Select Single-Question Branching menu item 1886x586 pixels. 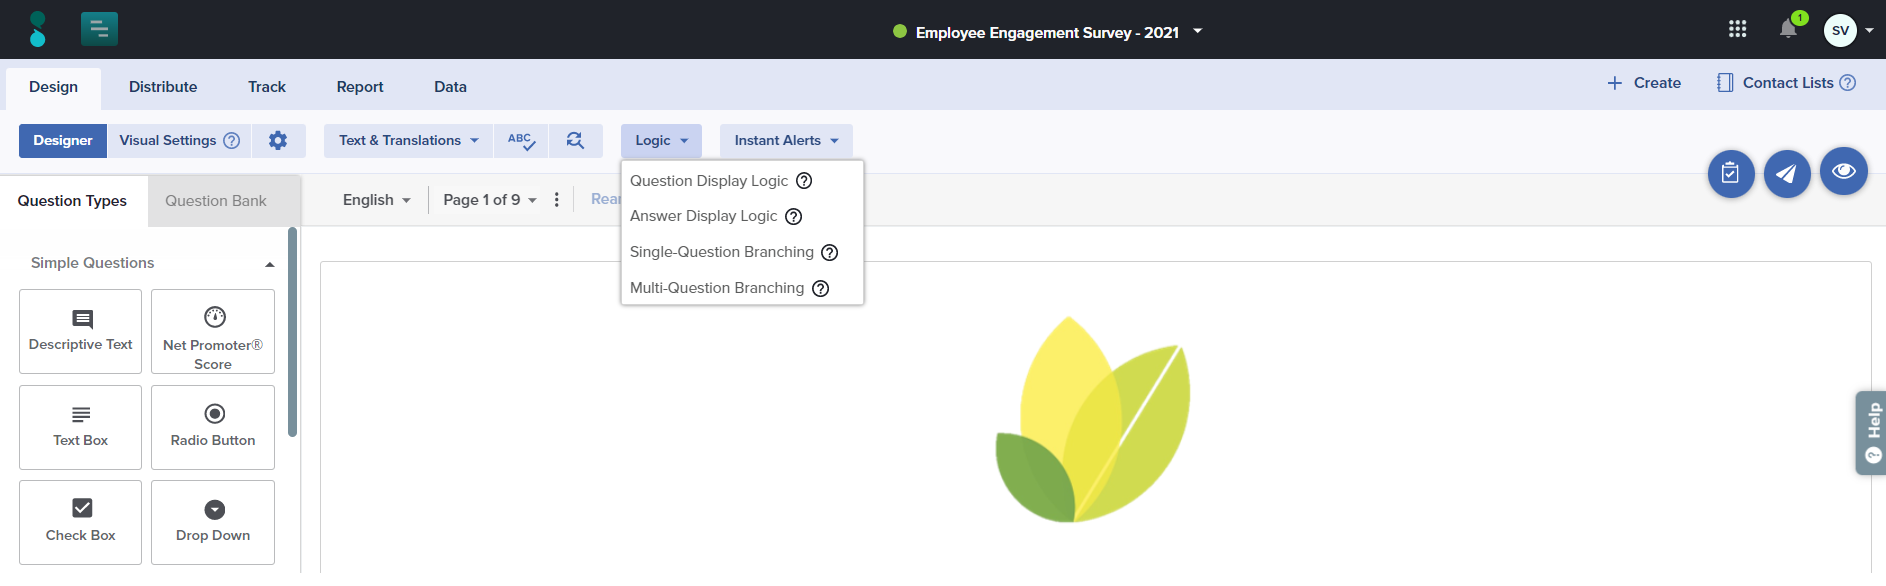click(721, 252)
